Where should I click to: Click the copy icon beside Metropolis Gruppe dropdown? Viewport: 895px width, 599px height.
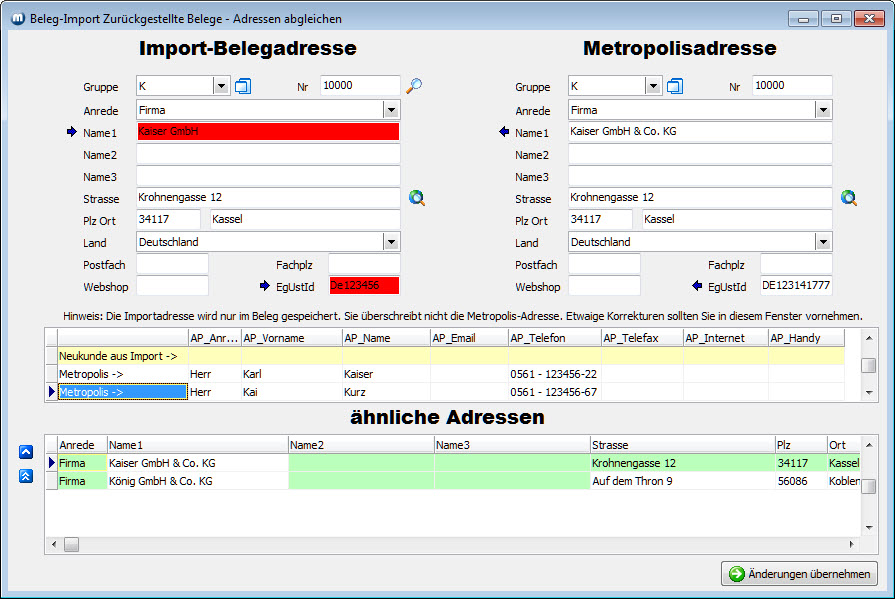675,87
